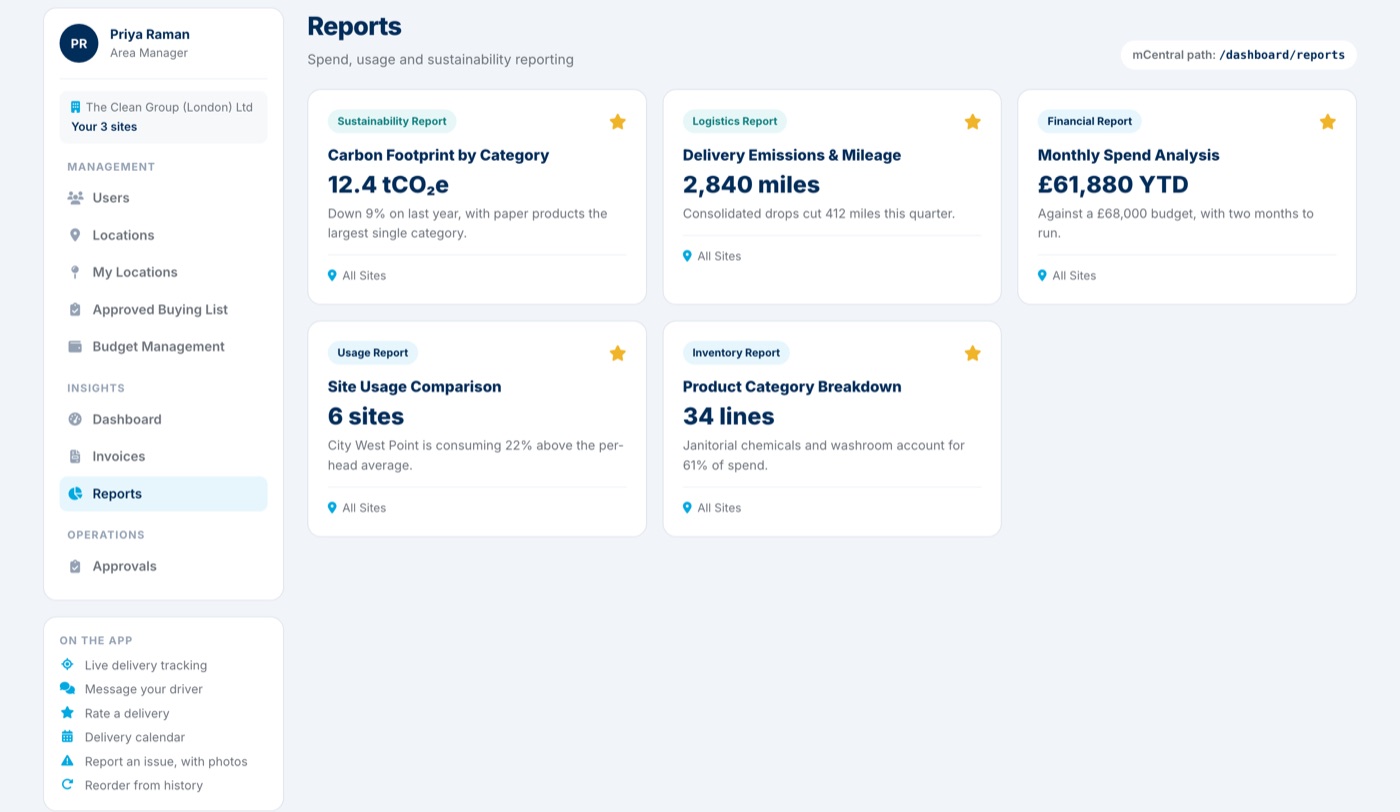This screenshot has height=812, width=1400.
Task: Click the £61,880 YTD figure
Action: click(x=1113, y=185)
